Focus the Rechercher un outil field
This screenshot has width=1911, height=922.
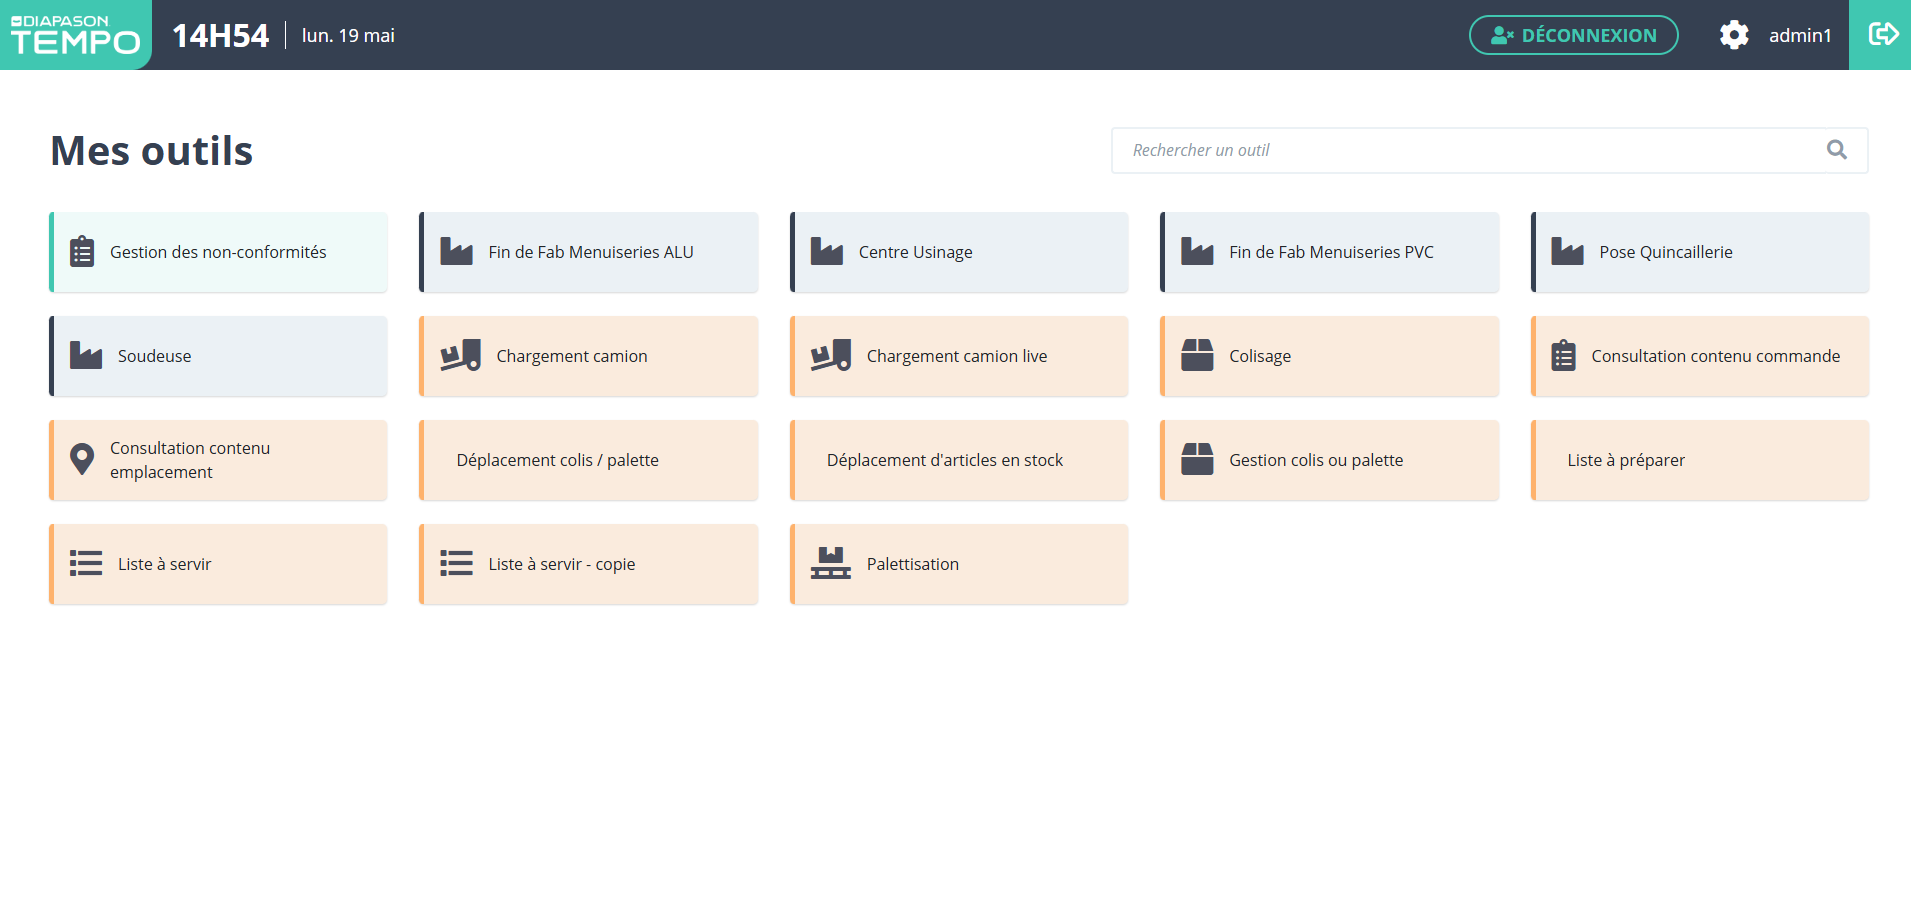pyautogui.click(x=1470, y=150)
